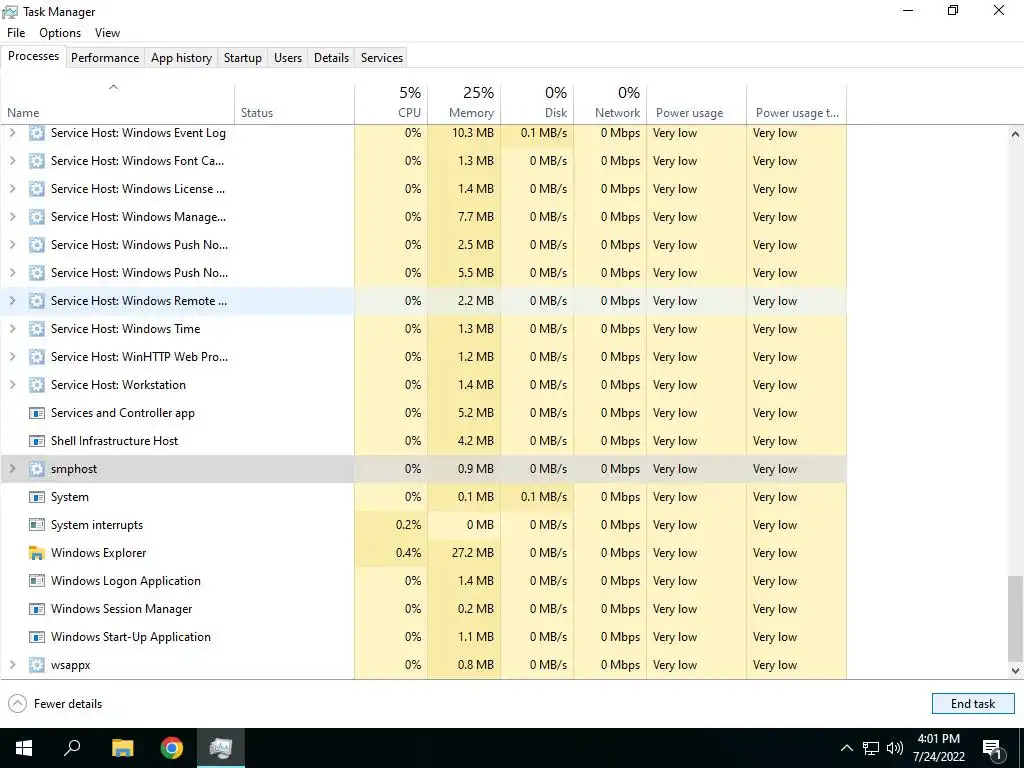This screenshot has height=768, width=1024.
Task: Sort by the Memory column header
Action: click(x=464, y=103)
